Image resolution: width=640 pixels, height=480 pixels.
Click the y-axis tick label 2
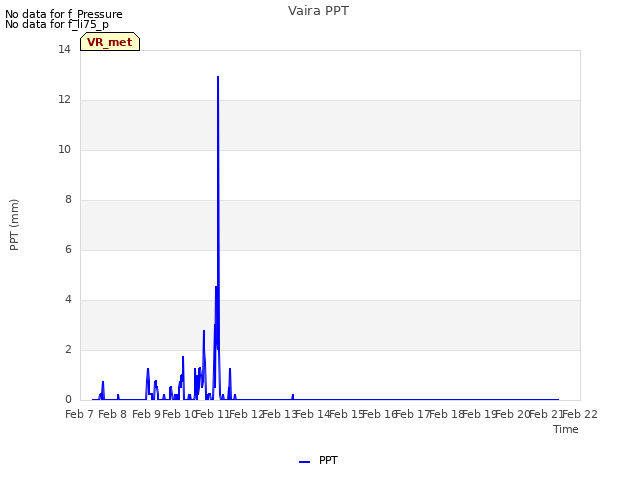pyautogui.click(x=68, y=349)
